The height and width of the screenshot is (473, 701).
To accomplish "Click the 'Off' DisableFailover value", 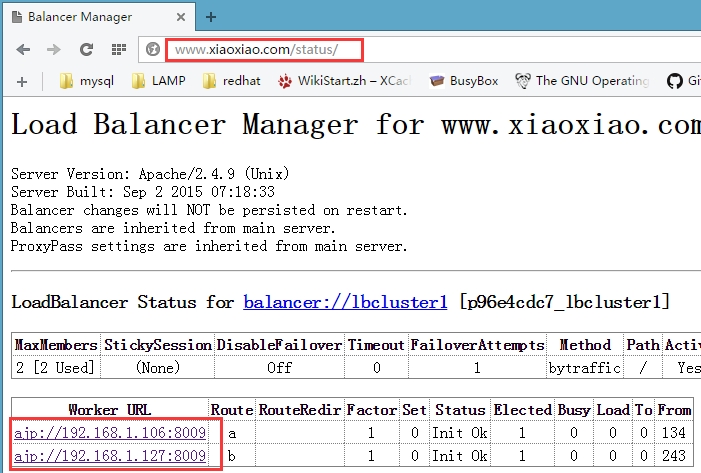I will tap(279, 367).
